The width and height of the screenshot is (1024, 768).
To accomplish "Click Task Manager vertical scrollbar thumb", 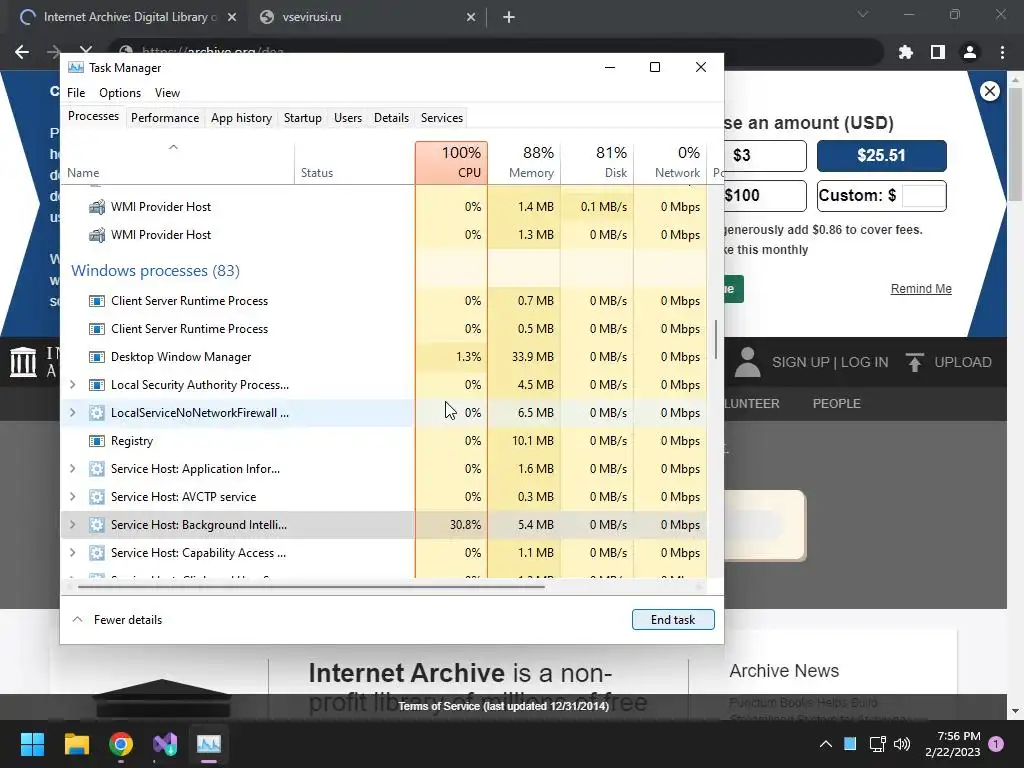I will 716,339.
